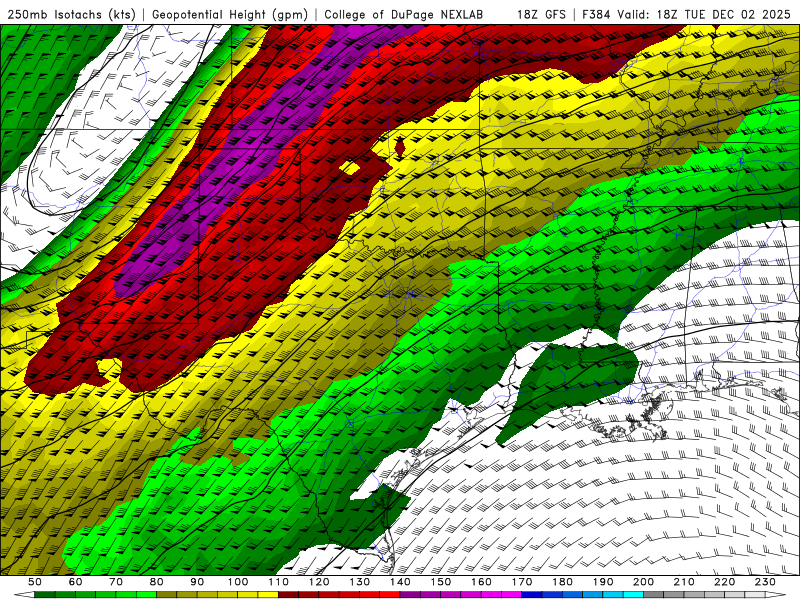Select the 70 label on the legend
The width and height of the screenshot is (800, 600).
(x=116, y=582)
